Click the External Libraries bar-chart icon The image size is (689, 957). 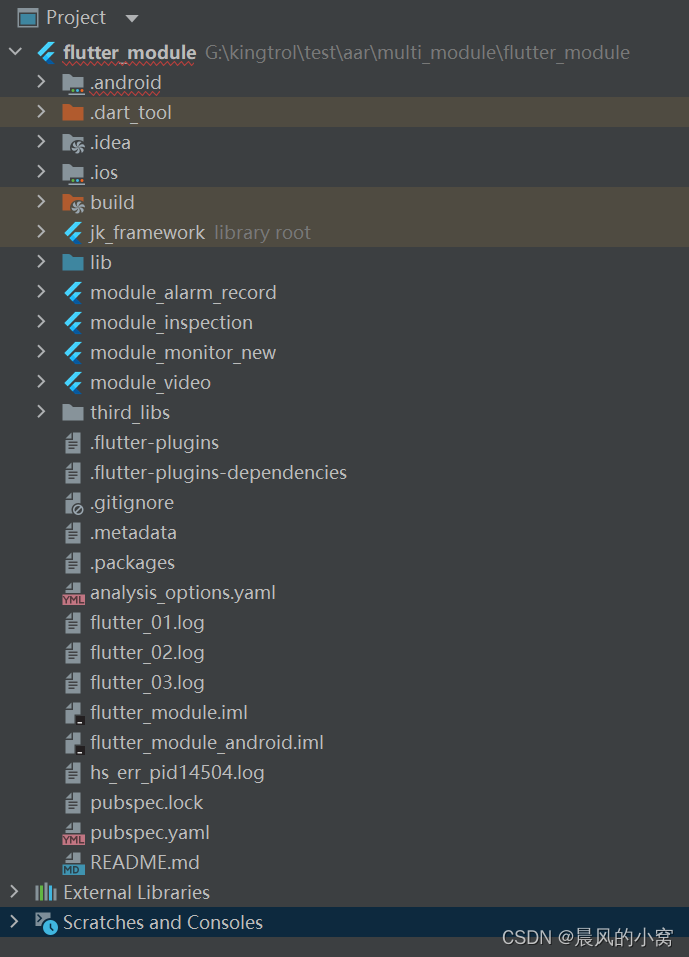(46, 893)
